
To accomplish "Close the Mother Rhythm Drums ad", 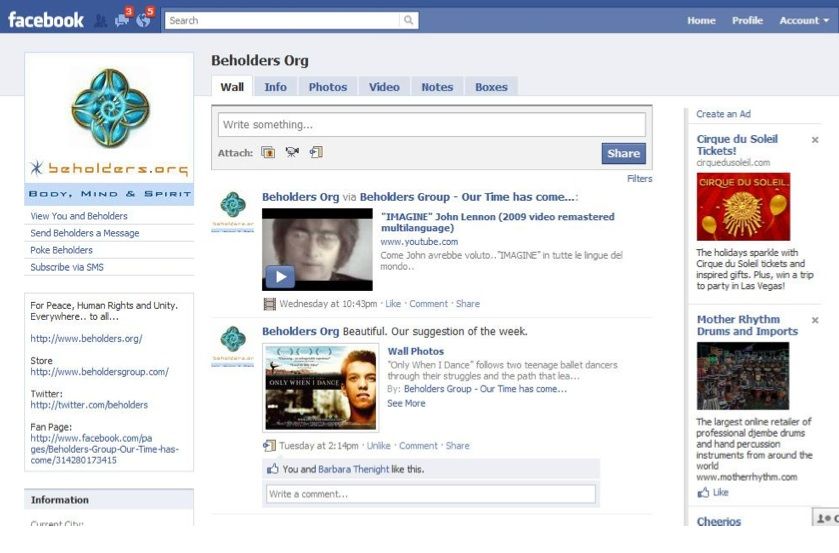I will pos(815,320).
